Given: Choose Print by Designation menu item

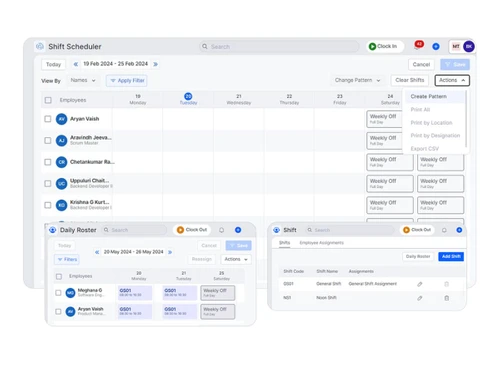Looking at the screenshot, I should coord(435,136).
